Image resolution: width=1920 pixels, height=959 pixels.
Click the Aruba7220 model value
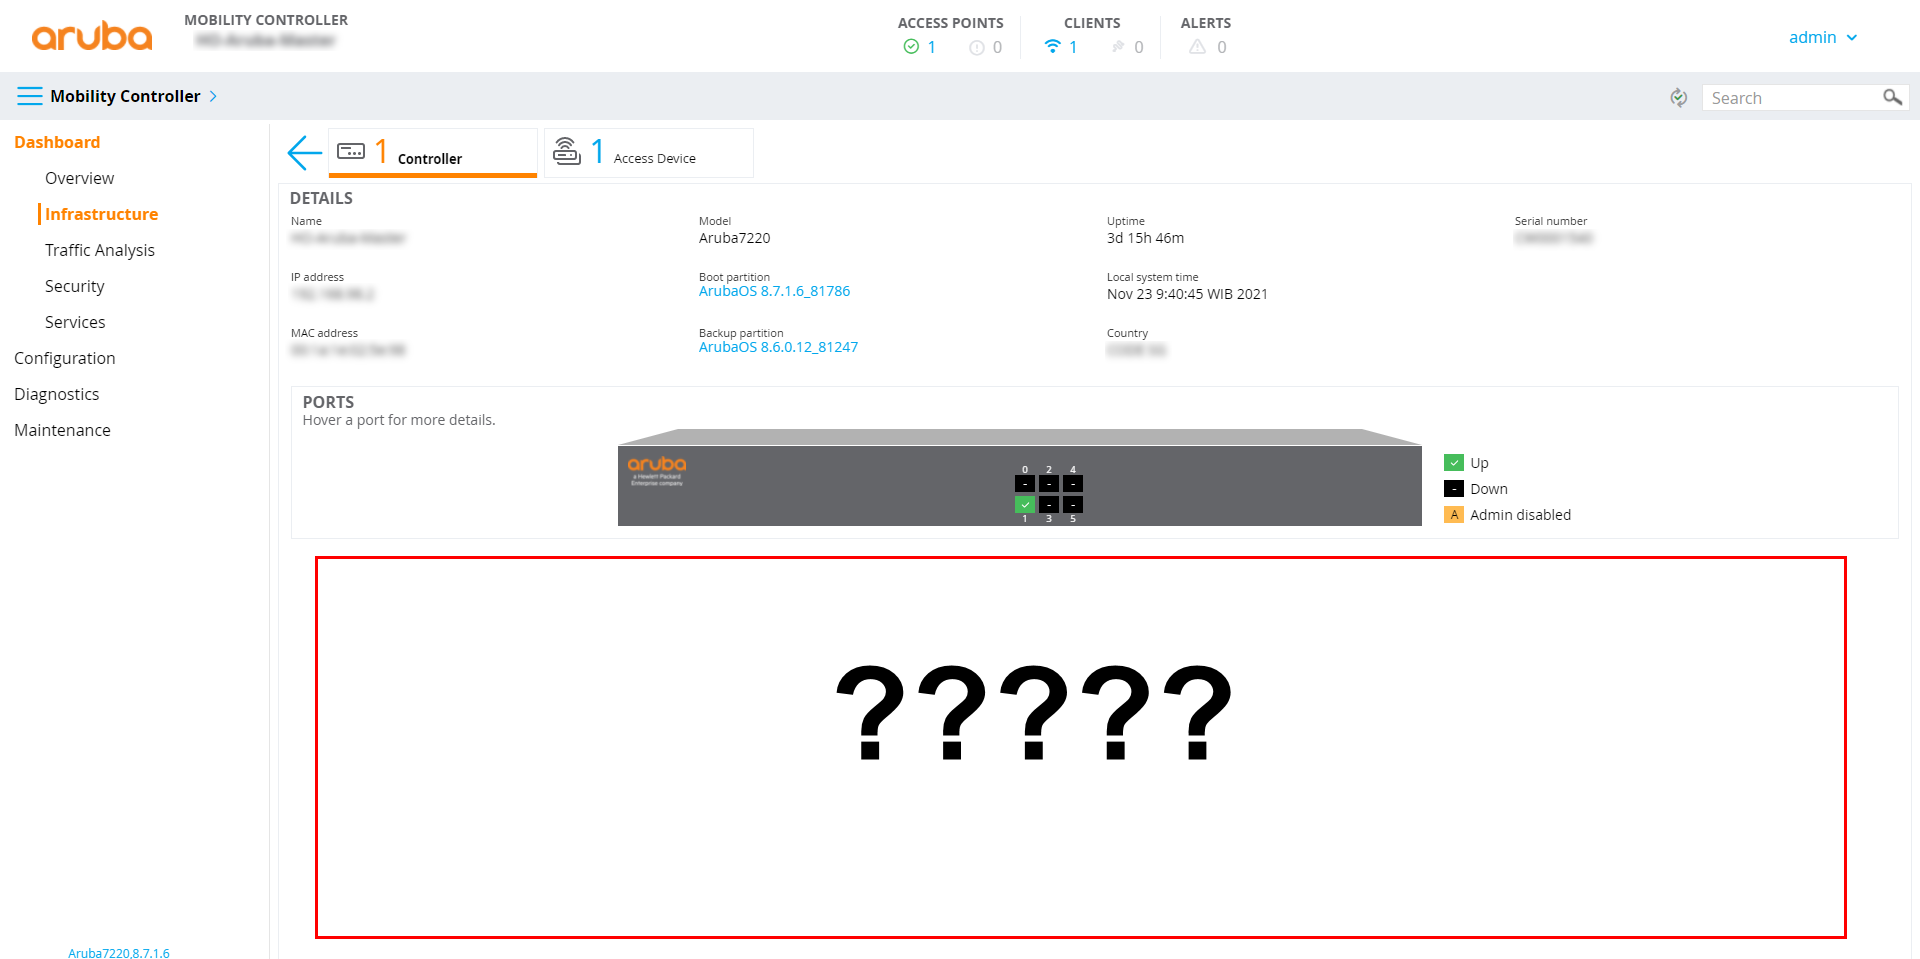coord(735,238)
